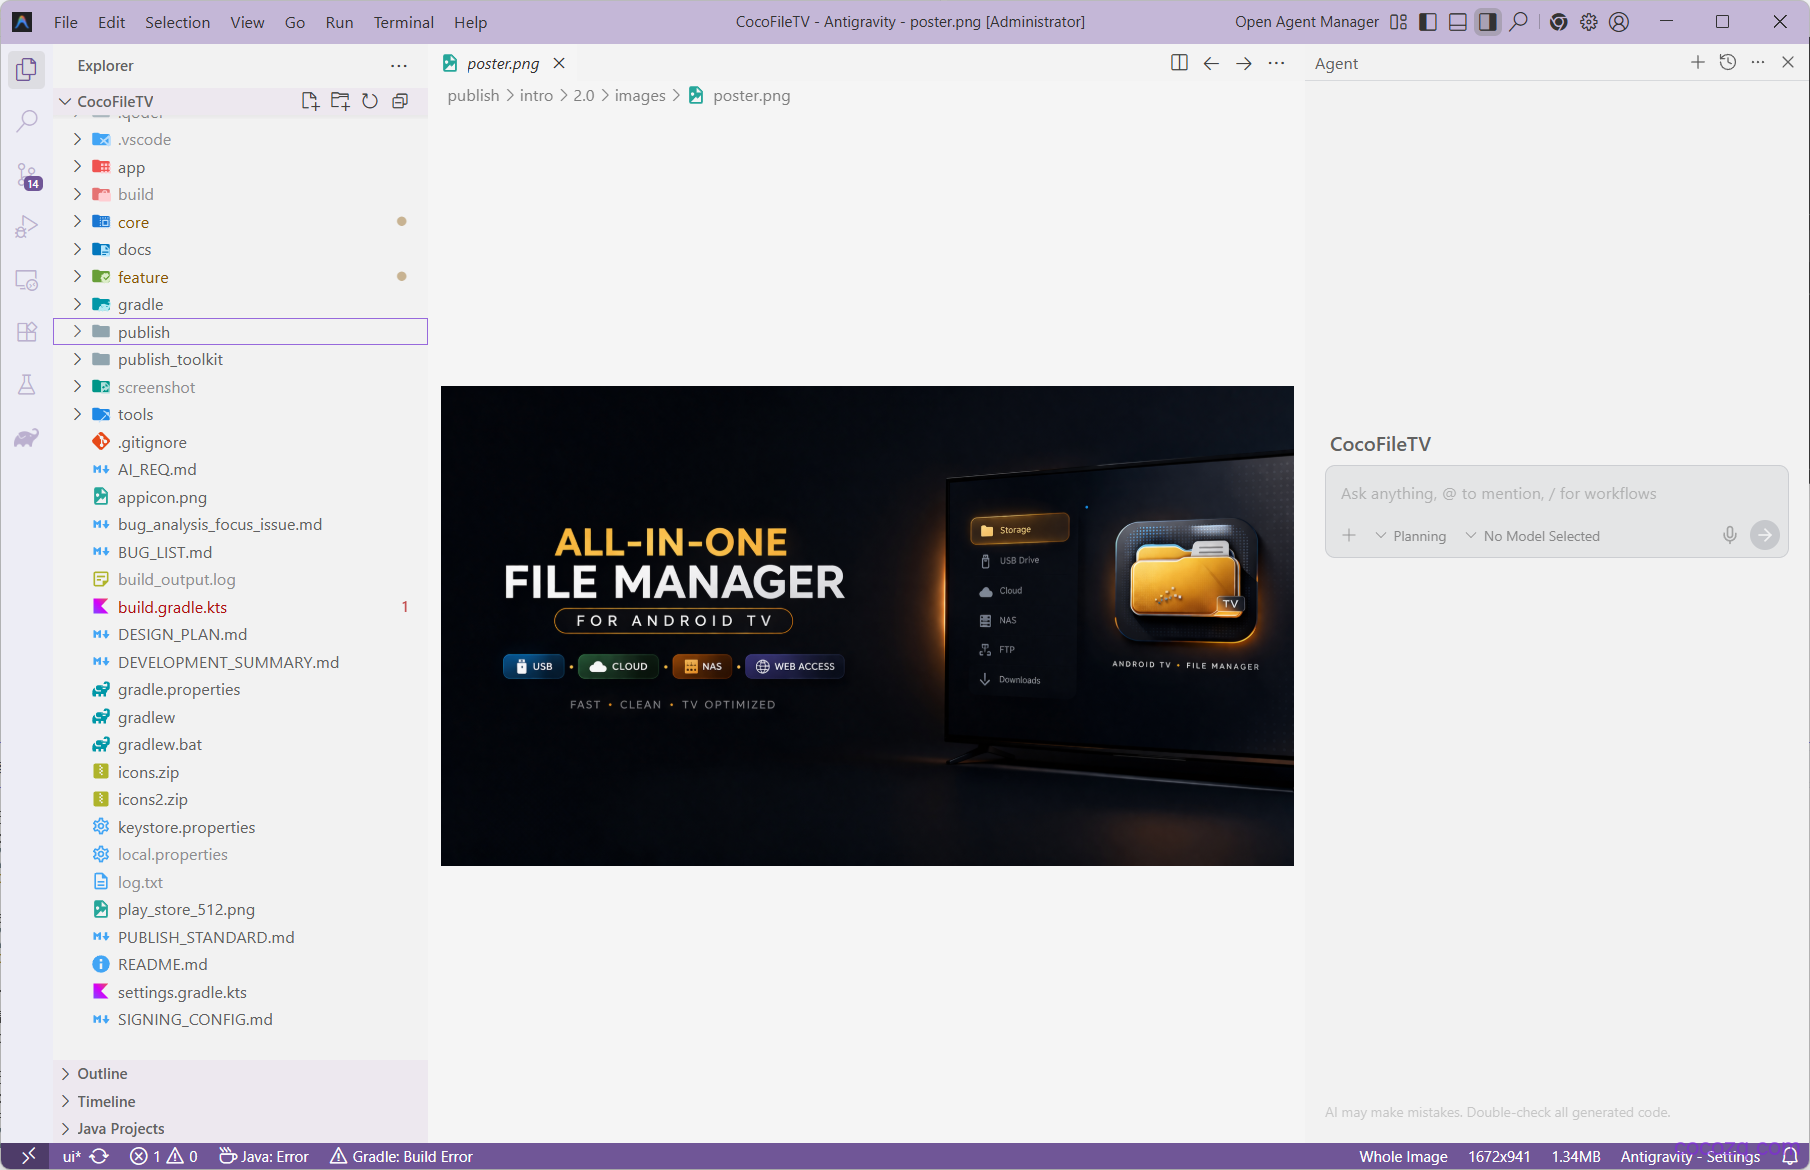Click the intro breadcrumb segment
Image resolution: width=1810 pixels, height=1170 pixels.
click(x=536, y=95)
